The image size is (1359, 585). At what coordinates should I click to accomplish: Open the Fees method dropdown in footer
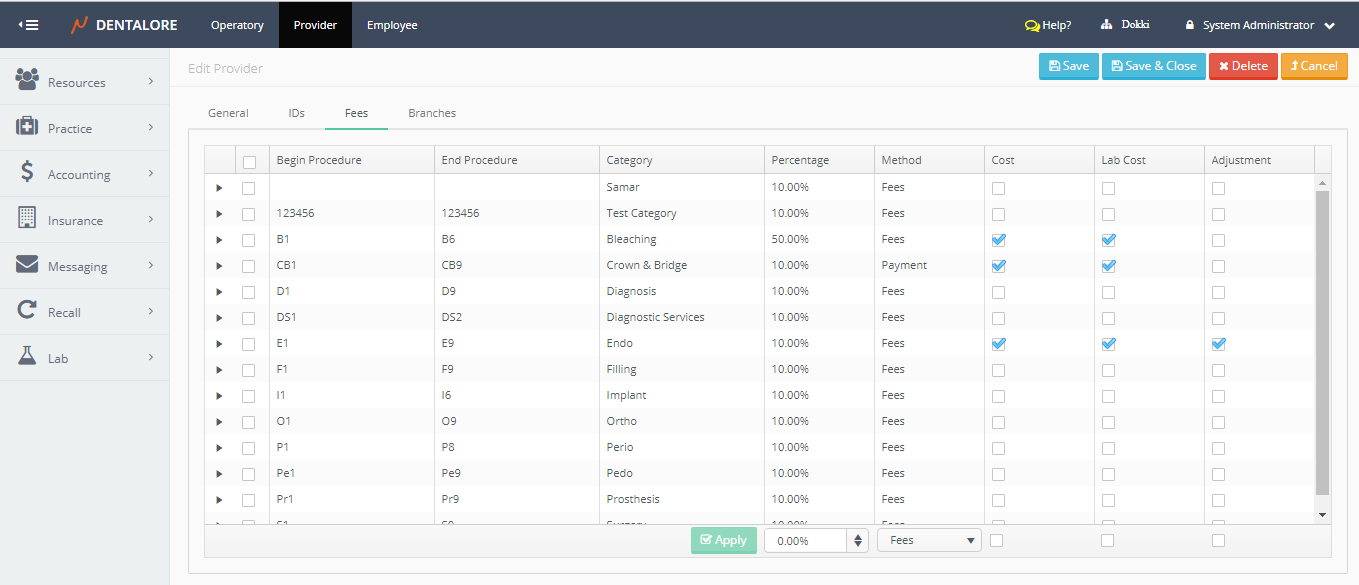click(x=930, y=540)
